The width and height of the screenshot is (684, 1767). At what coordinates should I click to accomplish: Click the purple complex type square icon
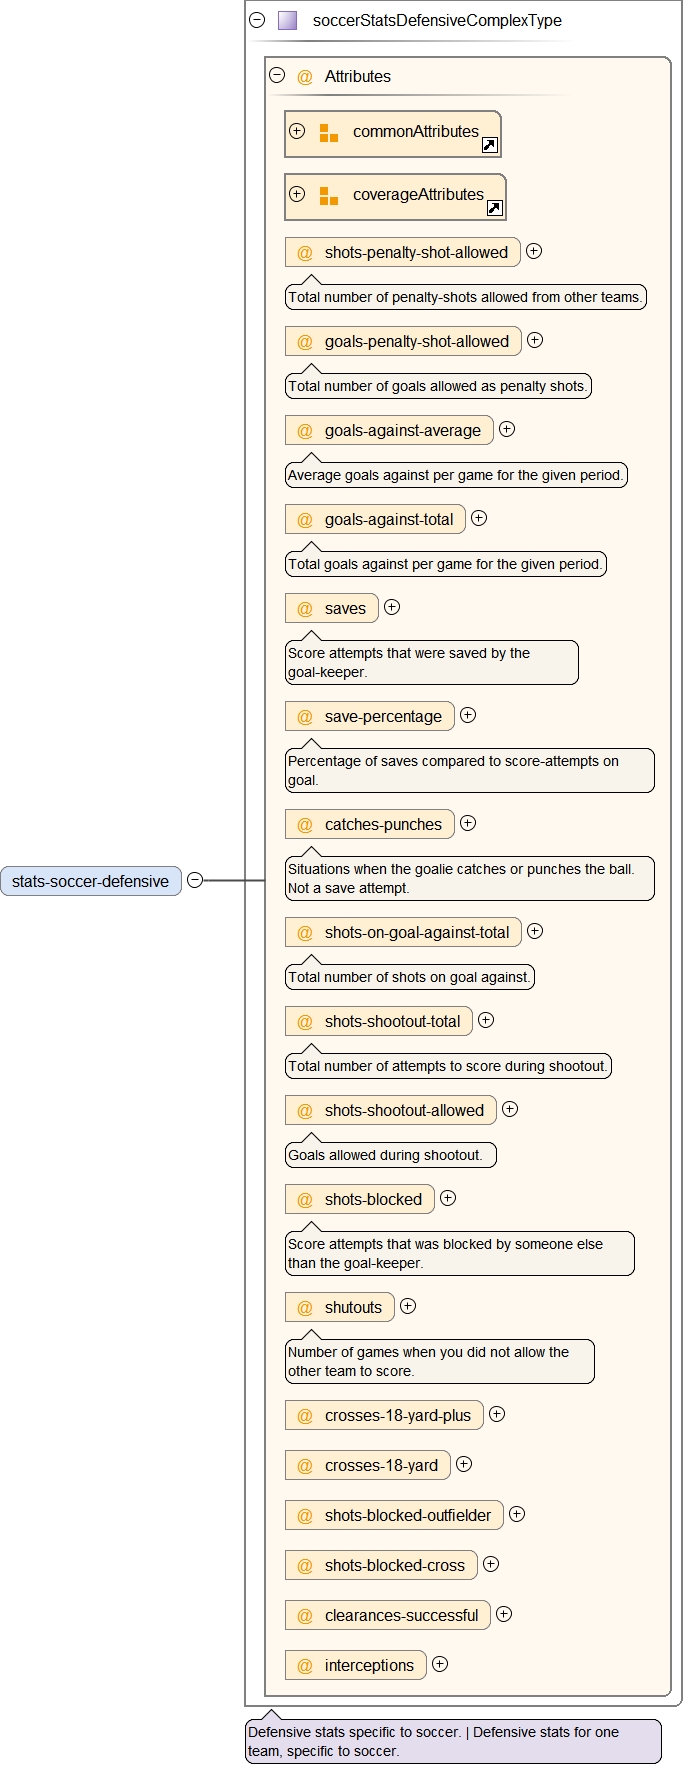pos(287,20)
